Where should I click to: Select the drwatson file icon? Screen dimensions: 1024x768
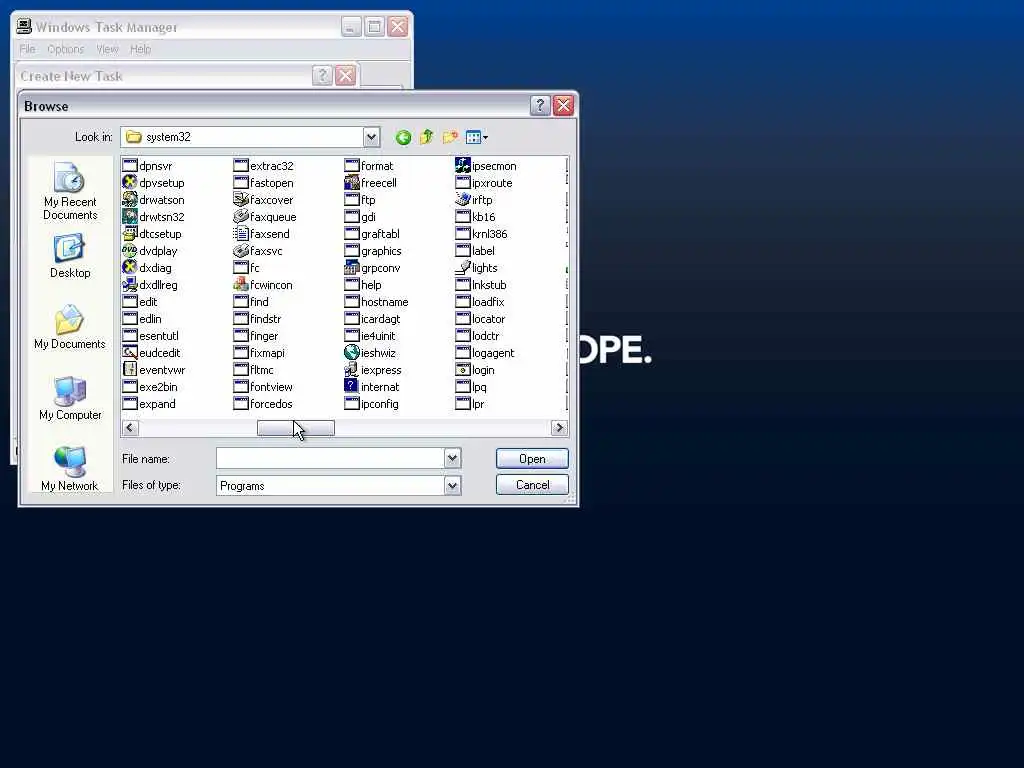pos(130,200)
